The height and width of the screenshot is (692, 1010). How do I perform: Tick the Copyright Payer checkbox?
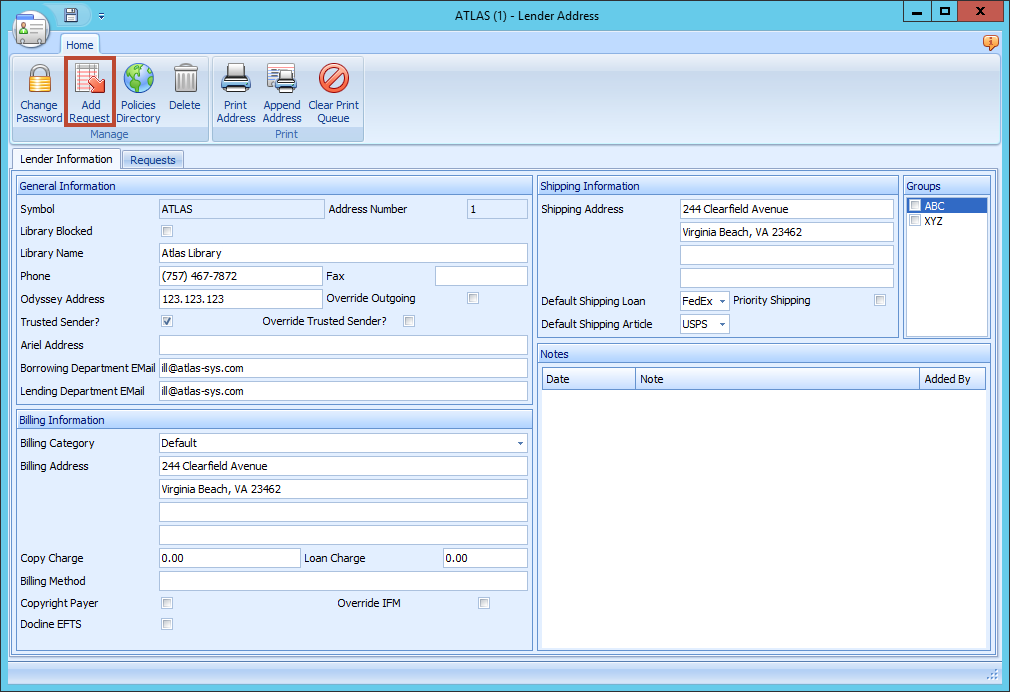(167, 603)
